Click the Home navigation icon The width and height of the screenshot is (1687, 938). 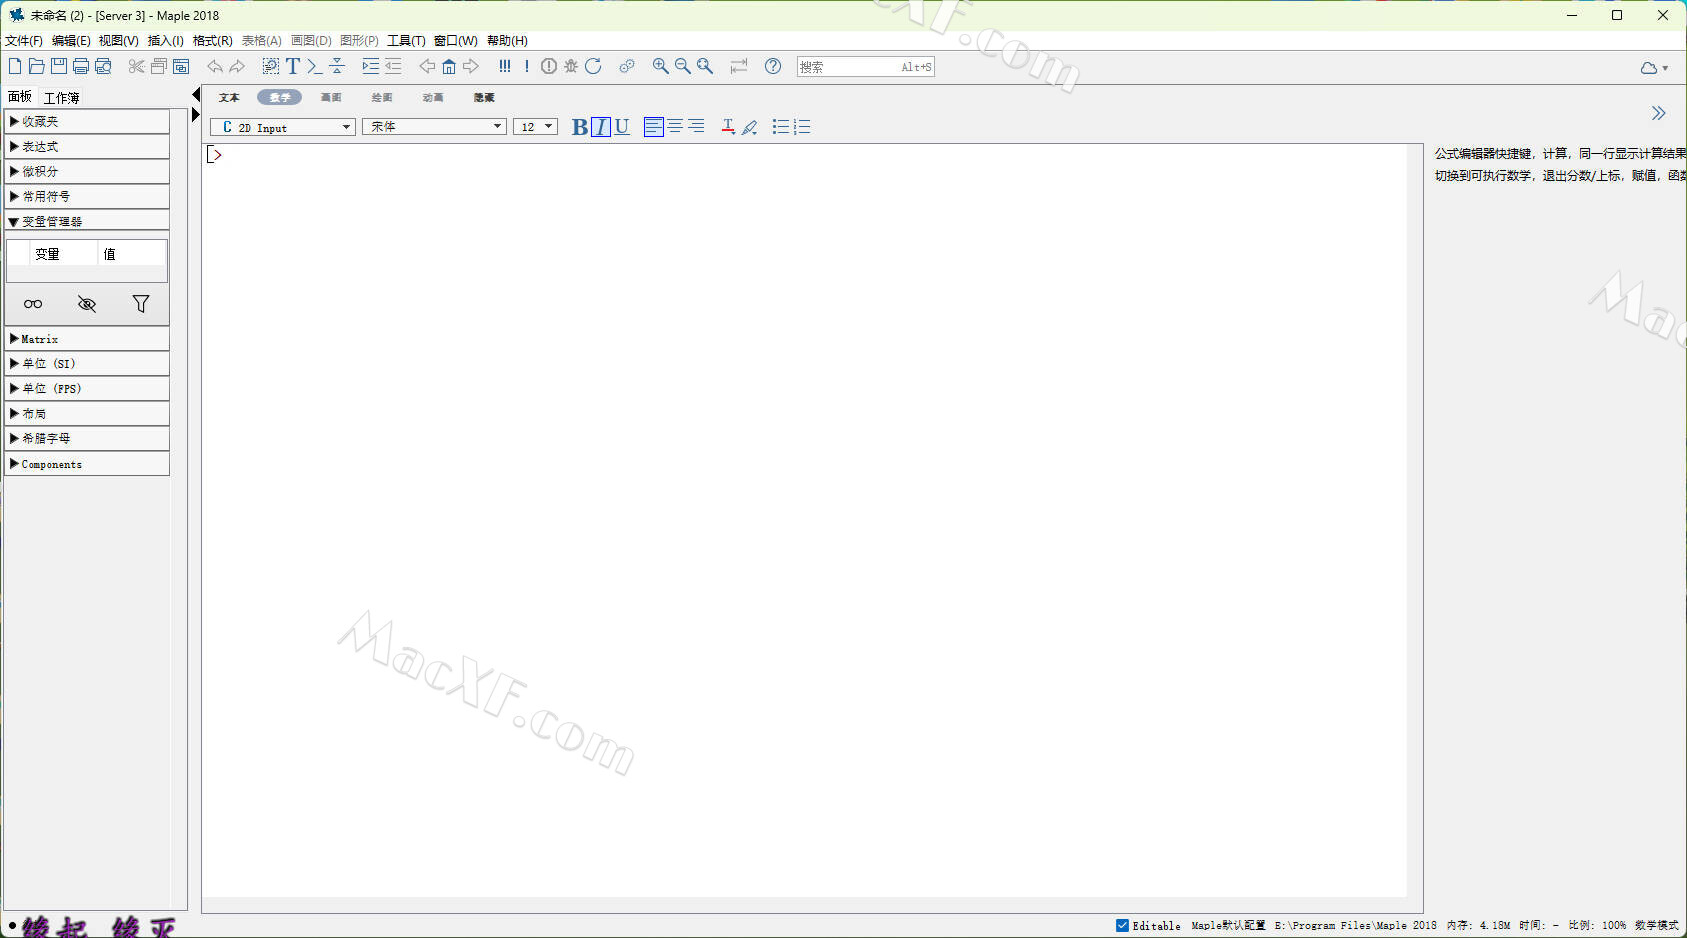[x=449, y=66]
